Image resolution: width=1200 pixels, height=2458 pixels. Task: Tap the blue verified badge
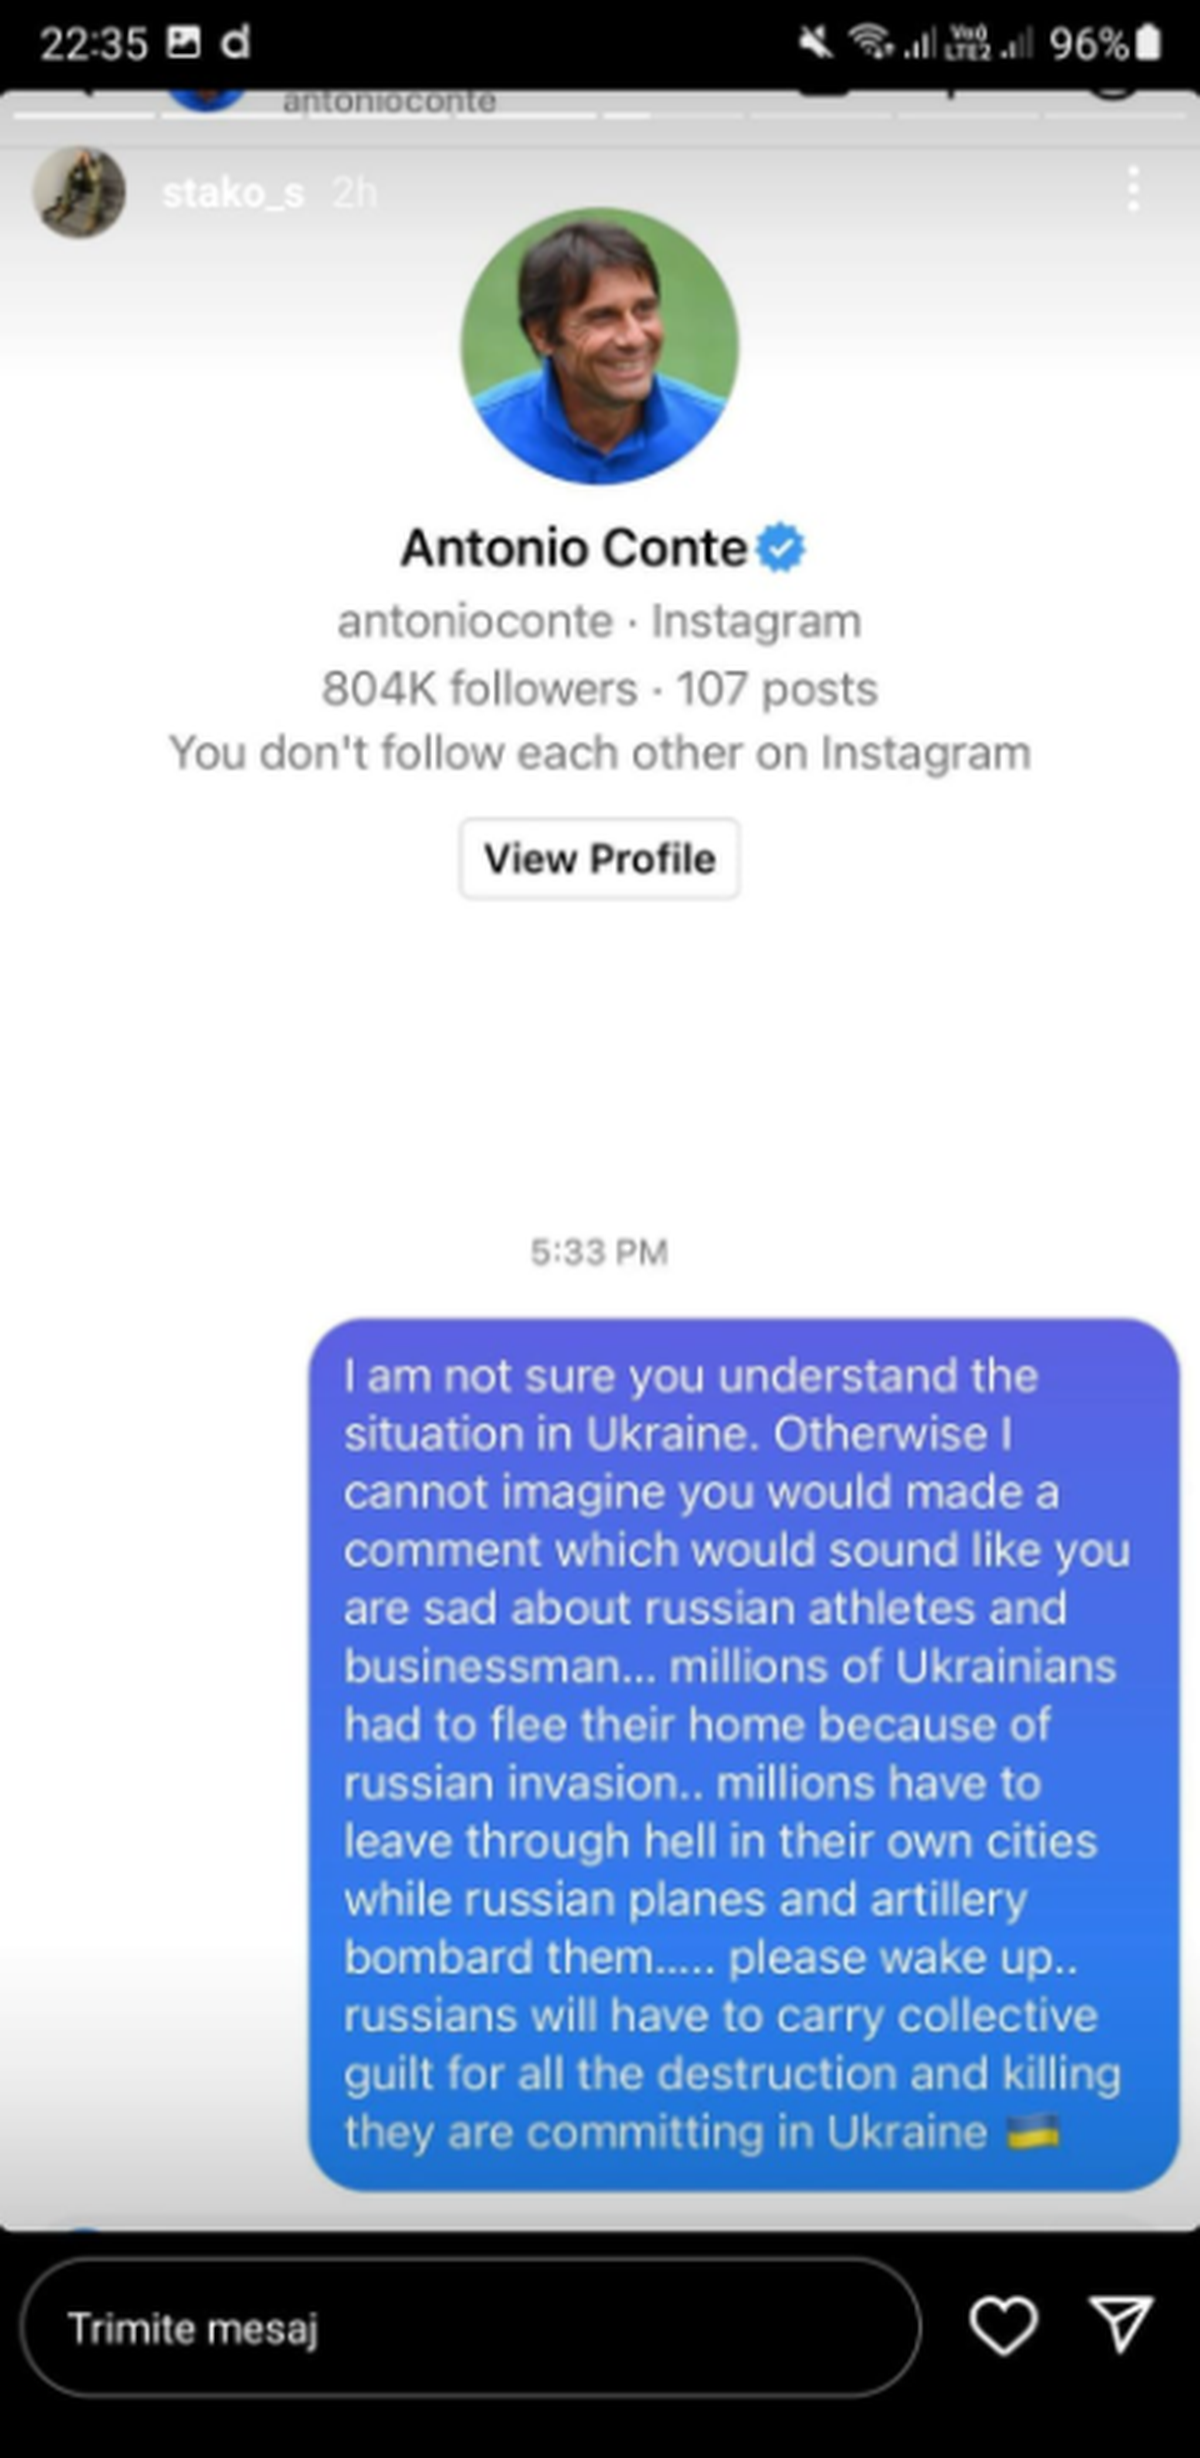pos(780,548)
